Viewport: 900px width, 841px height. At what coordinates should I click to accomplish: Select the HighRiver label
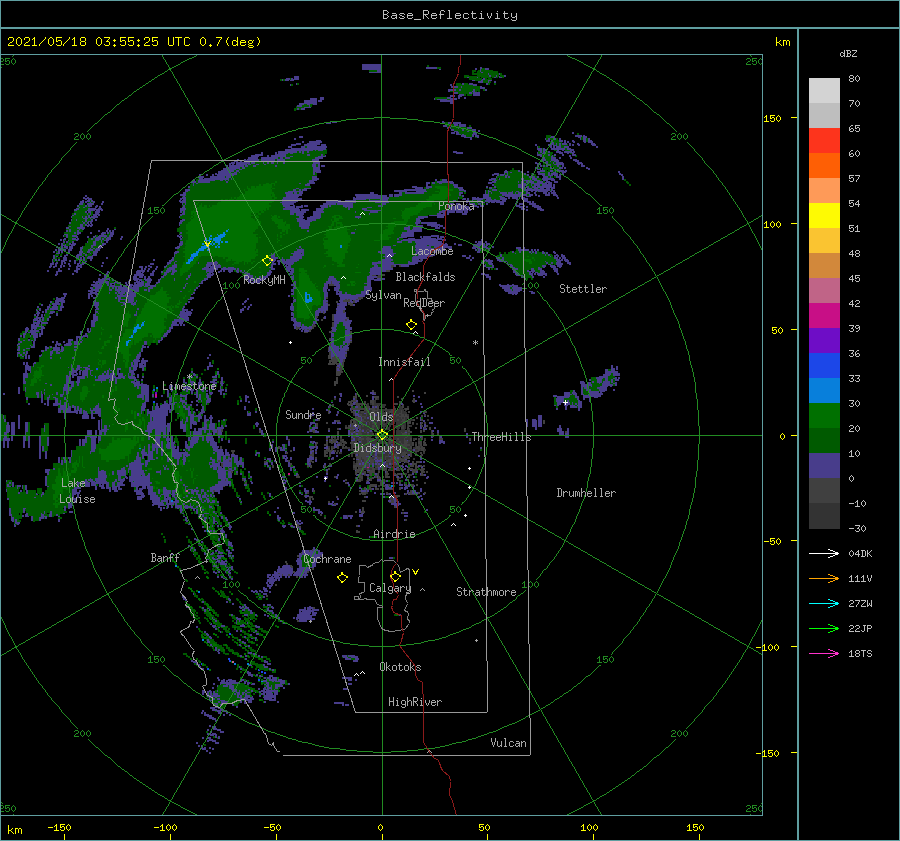pyautogui.click(x=415, y=702)
